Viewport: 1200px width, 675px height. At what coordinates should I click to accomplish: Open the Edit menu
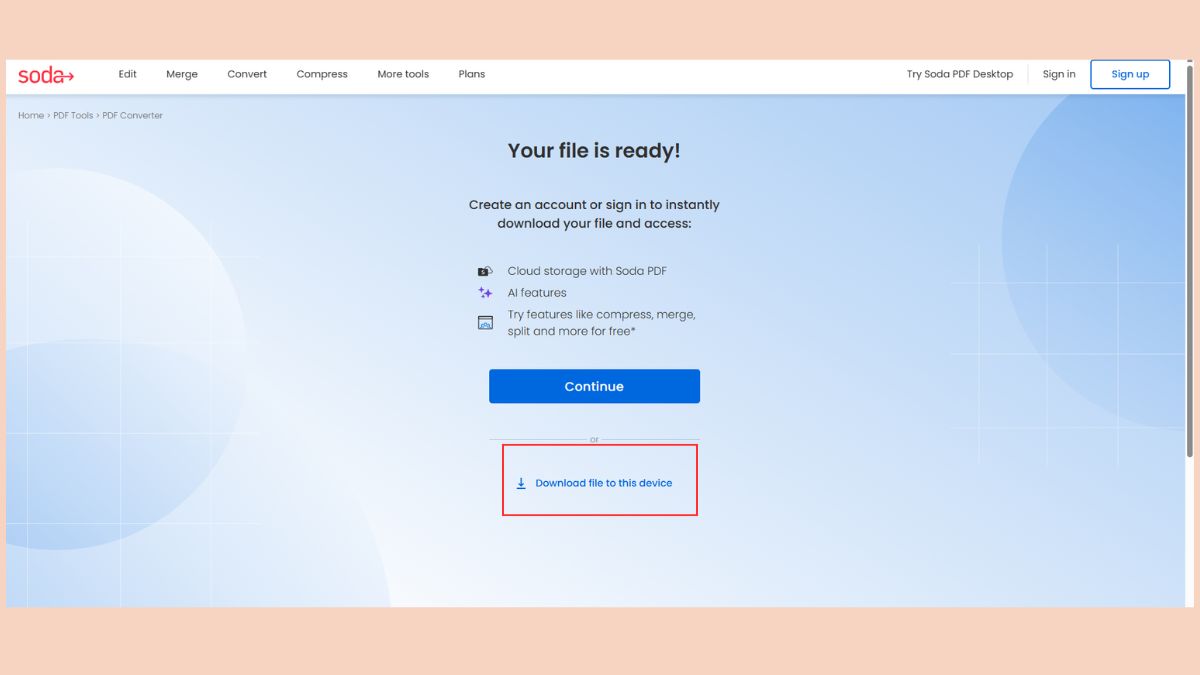128,74
